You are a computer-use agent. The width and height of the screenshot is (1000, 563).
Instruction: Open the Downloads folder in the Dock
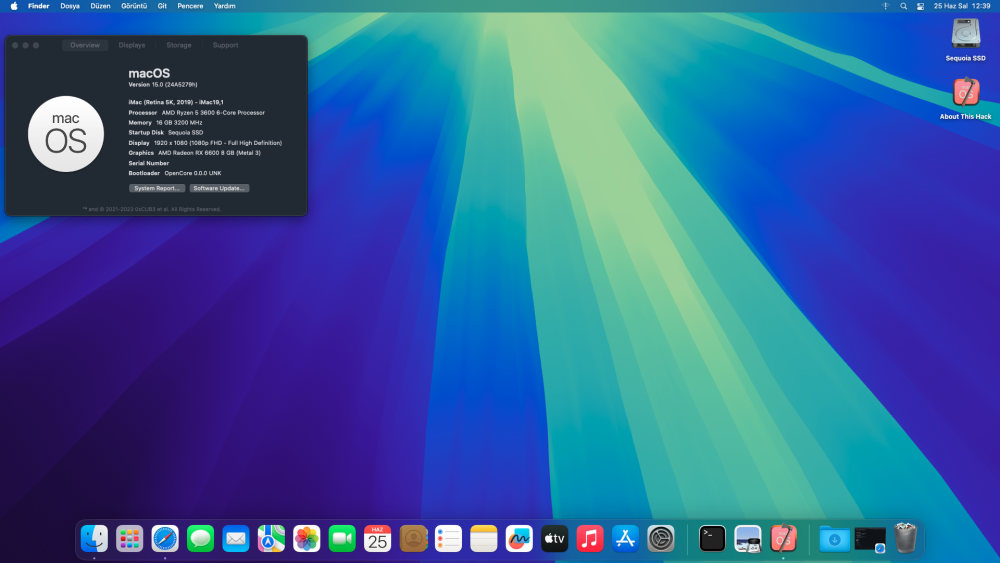coord(834,539)
